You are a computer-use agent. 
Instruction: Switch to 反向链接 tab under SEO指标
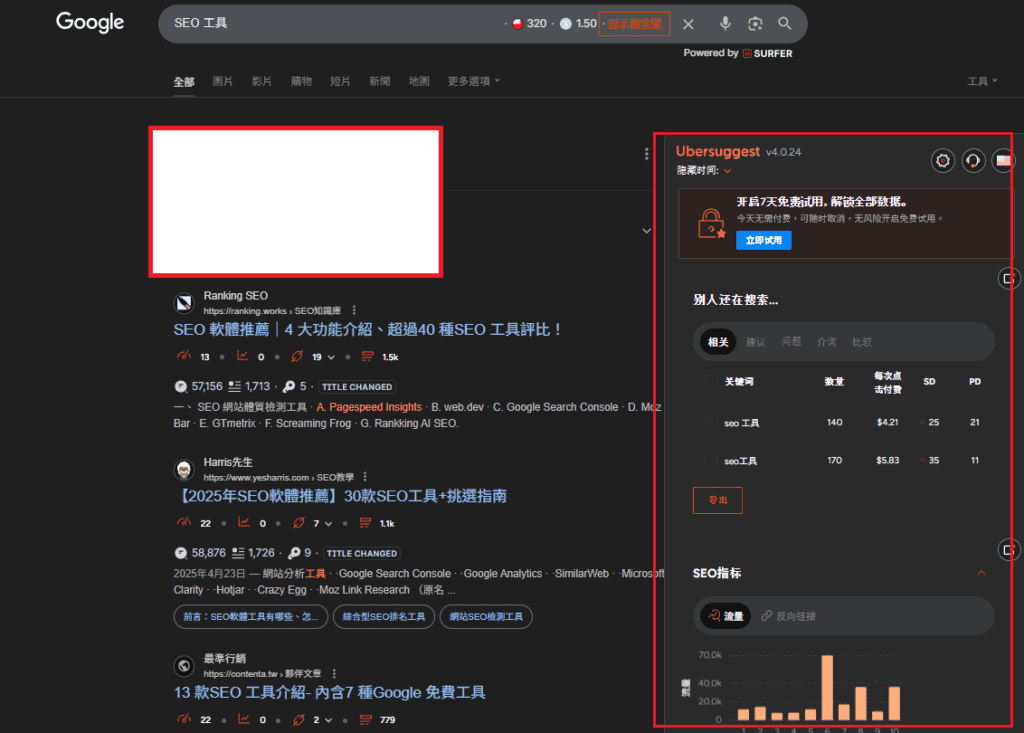tap(788, 615)
